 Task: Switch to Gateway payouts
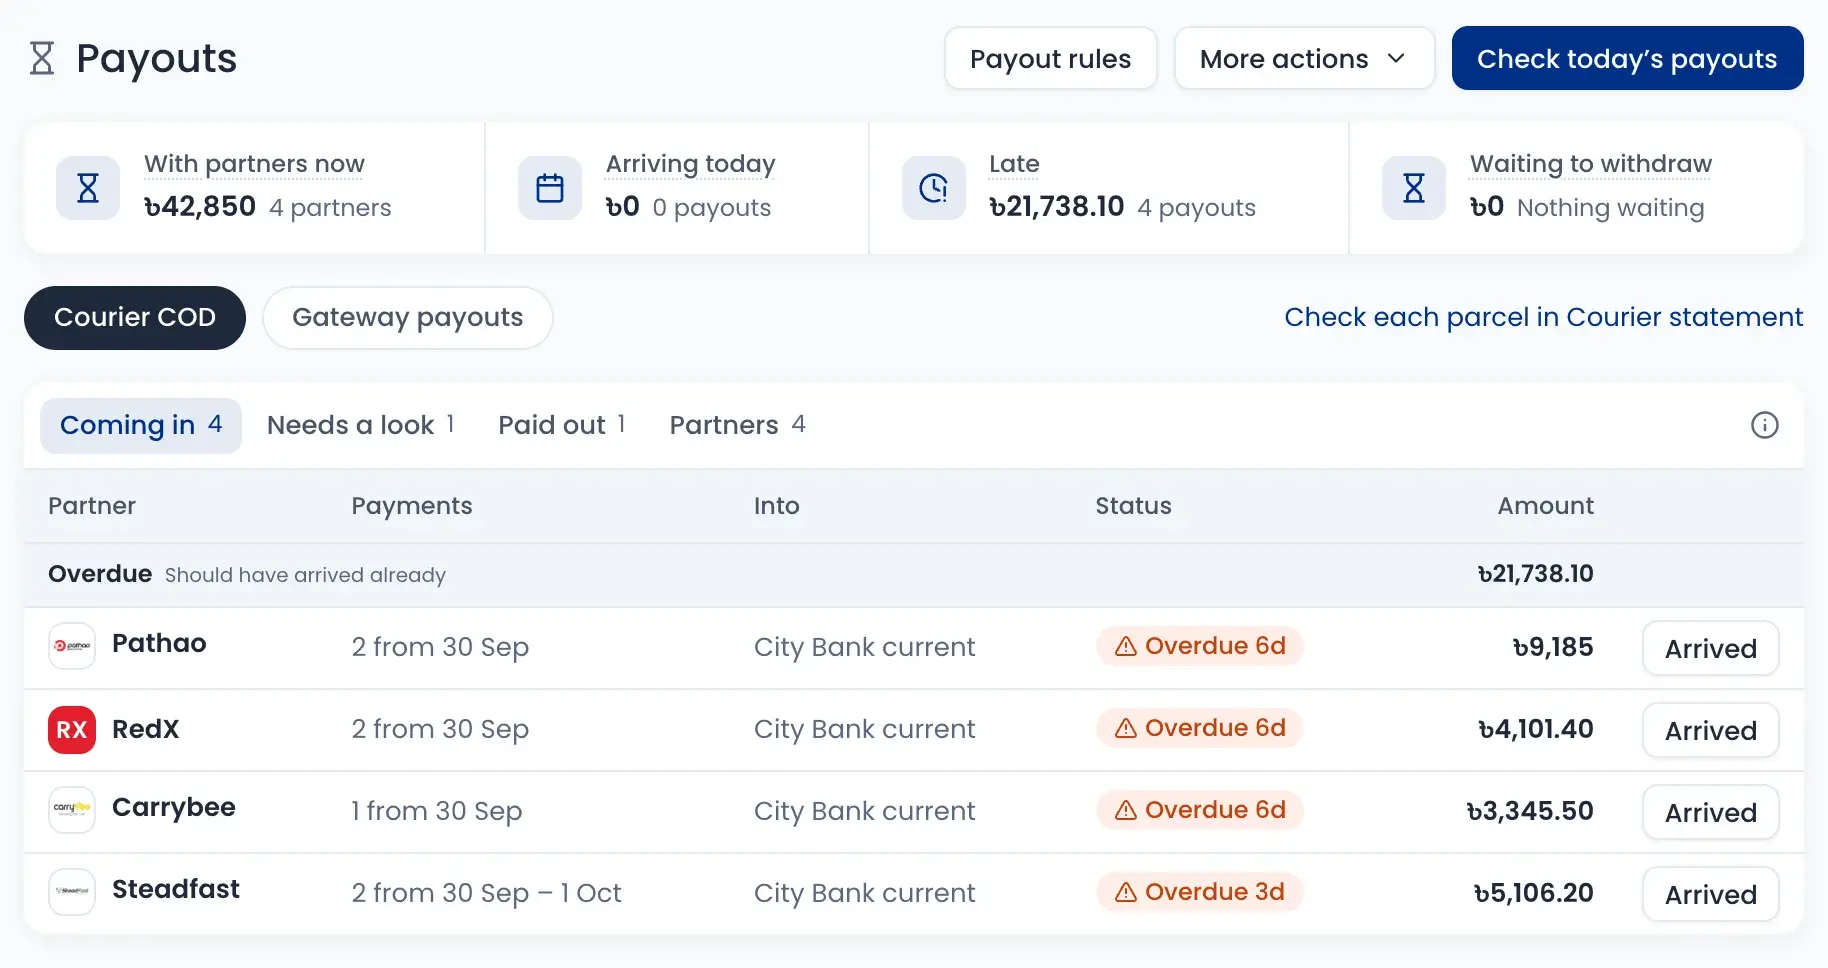point(408,318)
